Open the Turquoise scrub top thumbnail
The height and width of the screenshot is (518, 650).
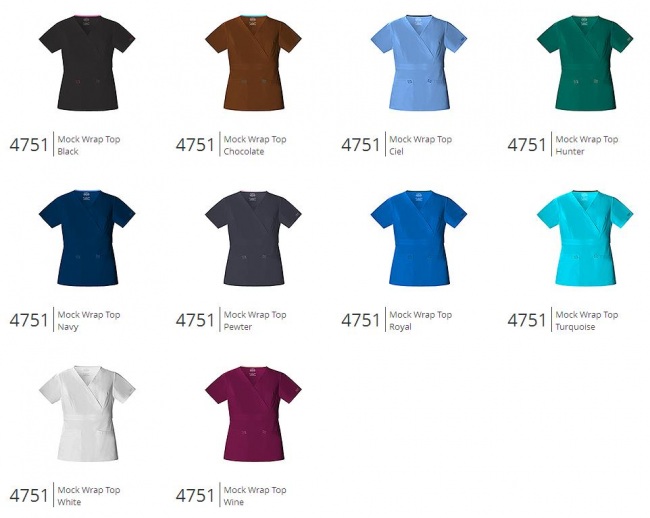585,238
